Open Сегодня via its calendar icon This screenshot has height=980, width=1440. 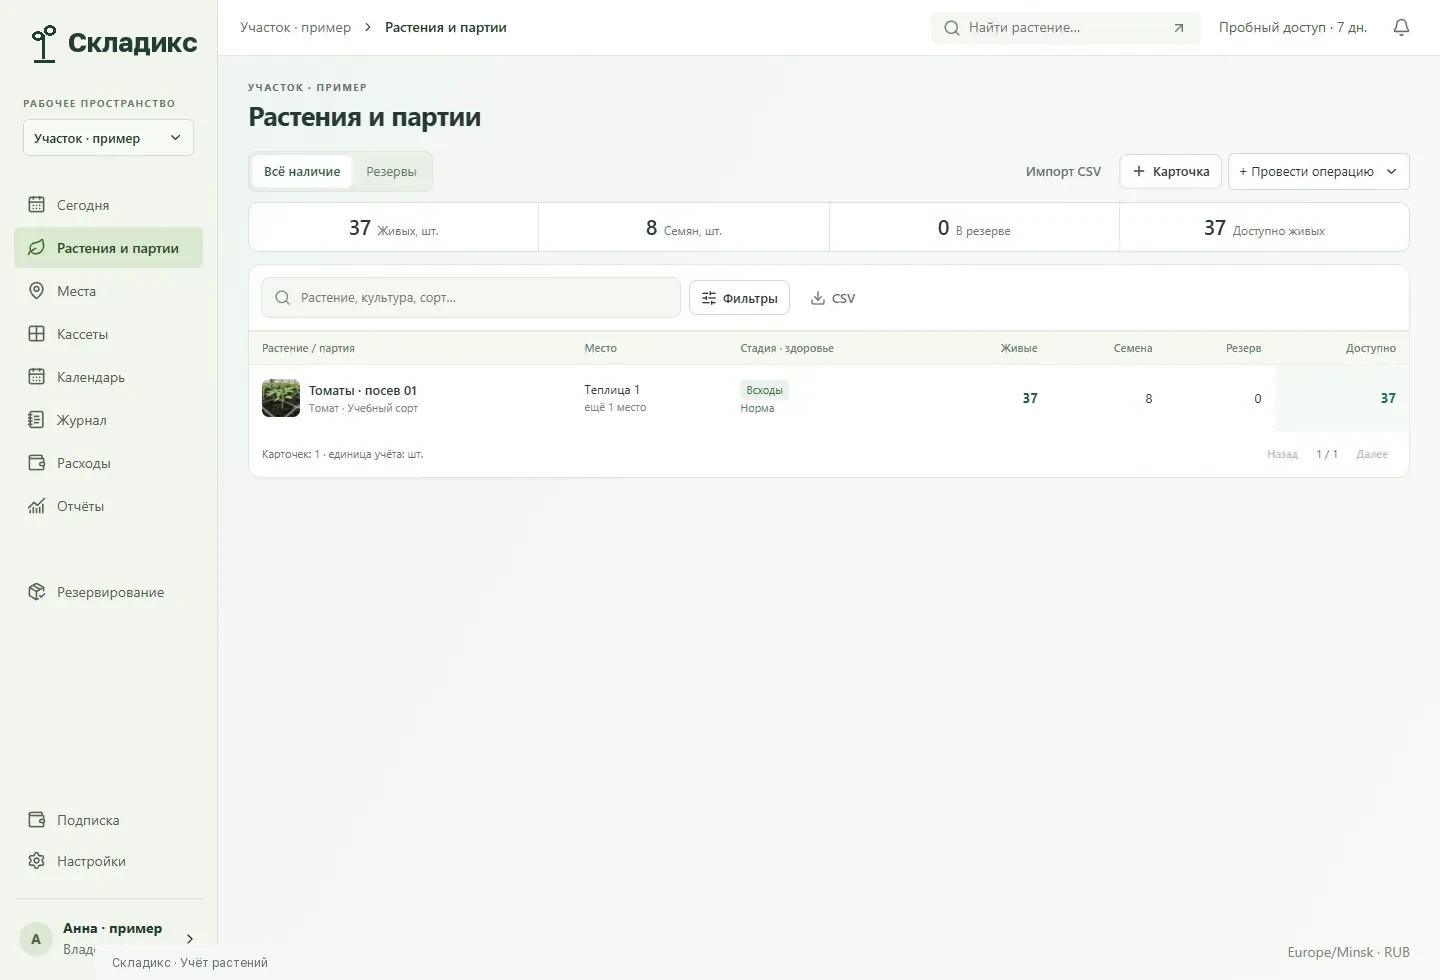[37, 205]
